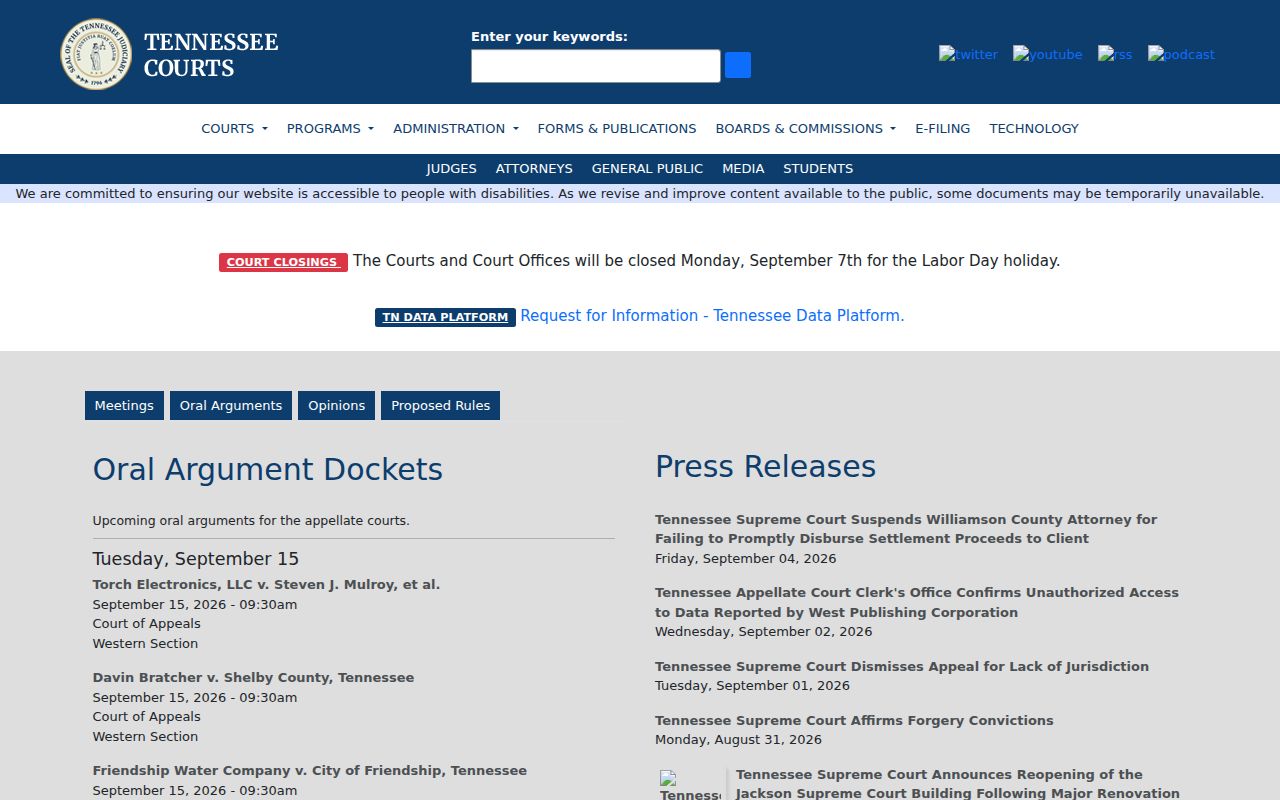Image resolution: width=1280 pixels, height=800 pixels.
Task: Focus the keywords search field
Action: pos(596,66)
